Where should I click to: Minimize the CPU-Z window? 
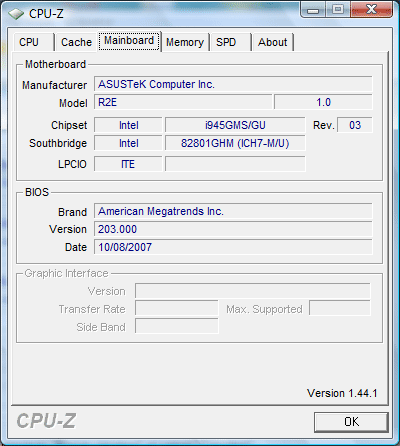point(313,10)
